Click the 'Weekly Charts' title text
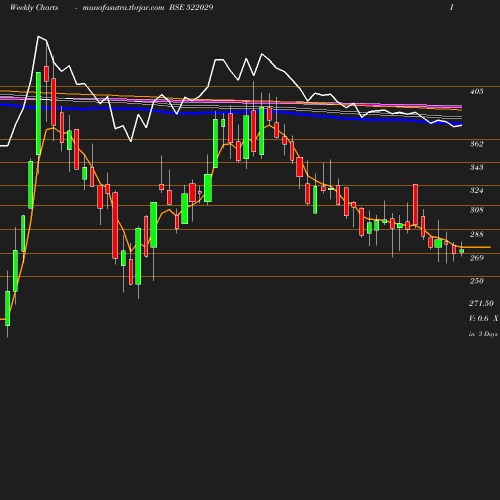 click(34, 7)
